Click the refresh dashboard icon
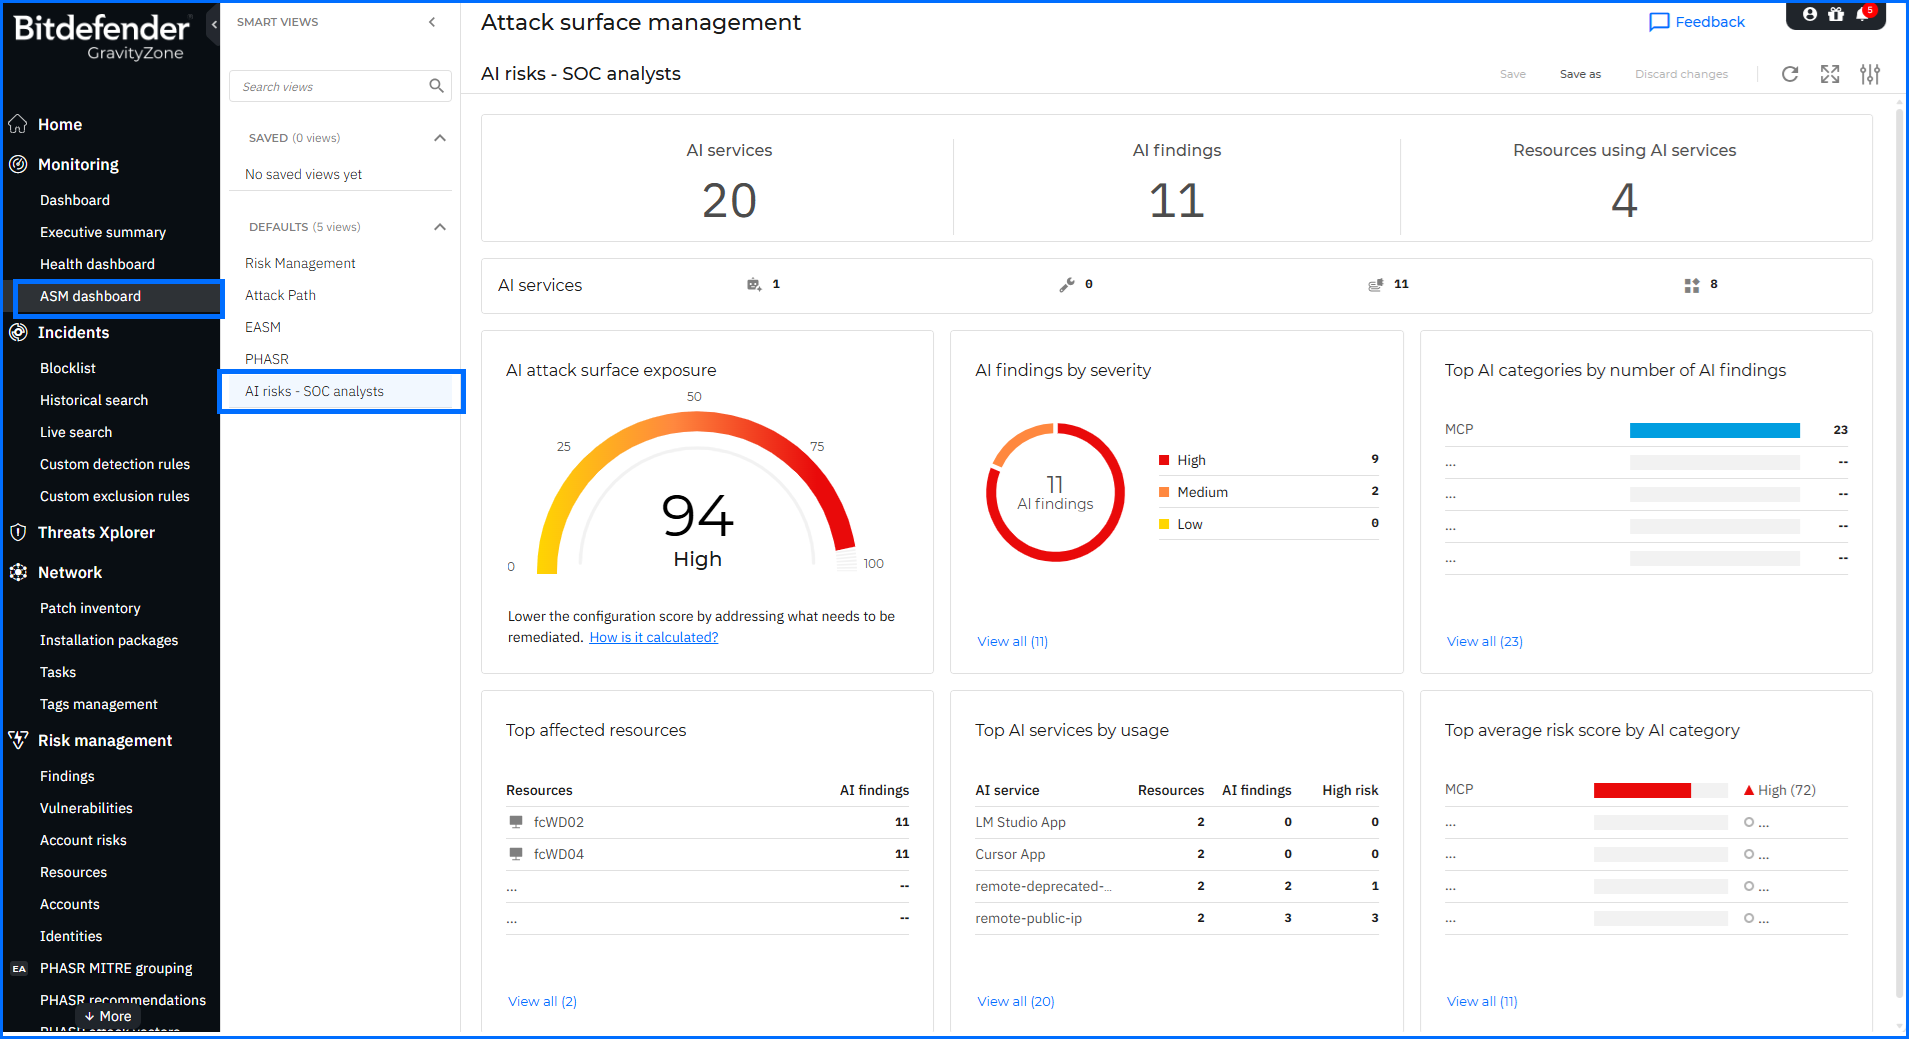The image size is (1909, 1039). pyautogui.click(x=1790, y=74)
